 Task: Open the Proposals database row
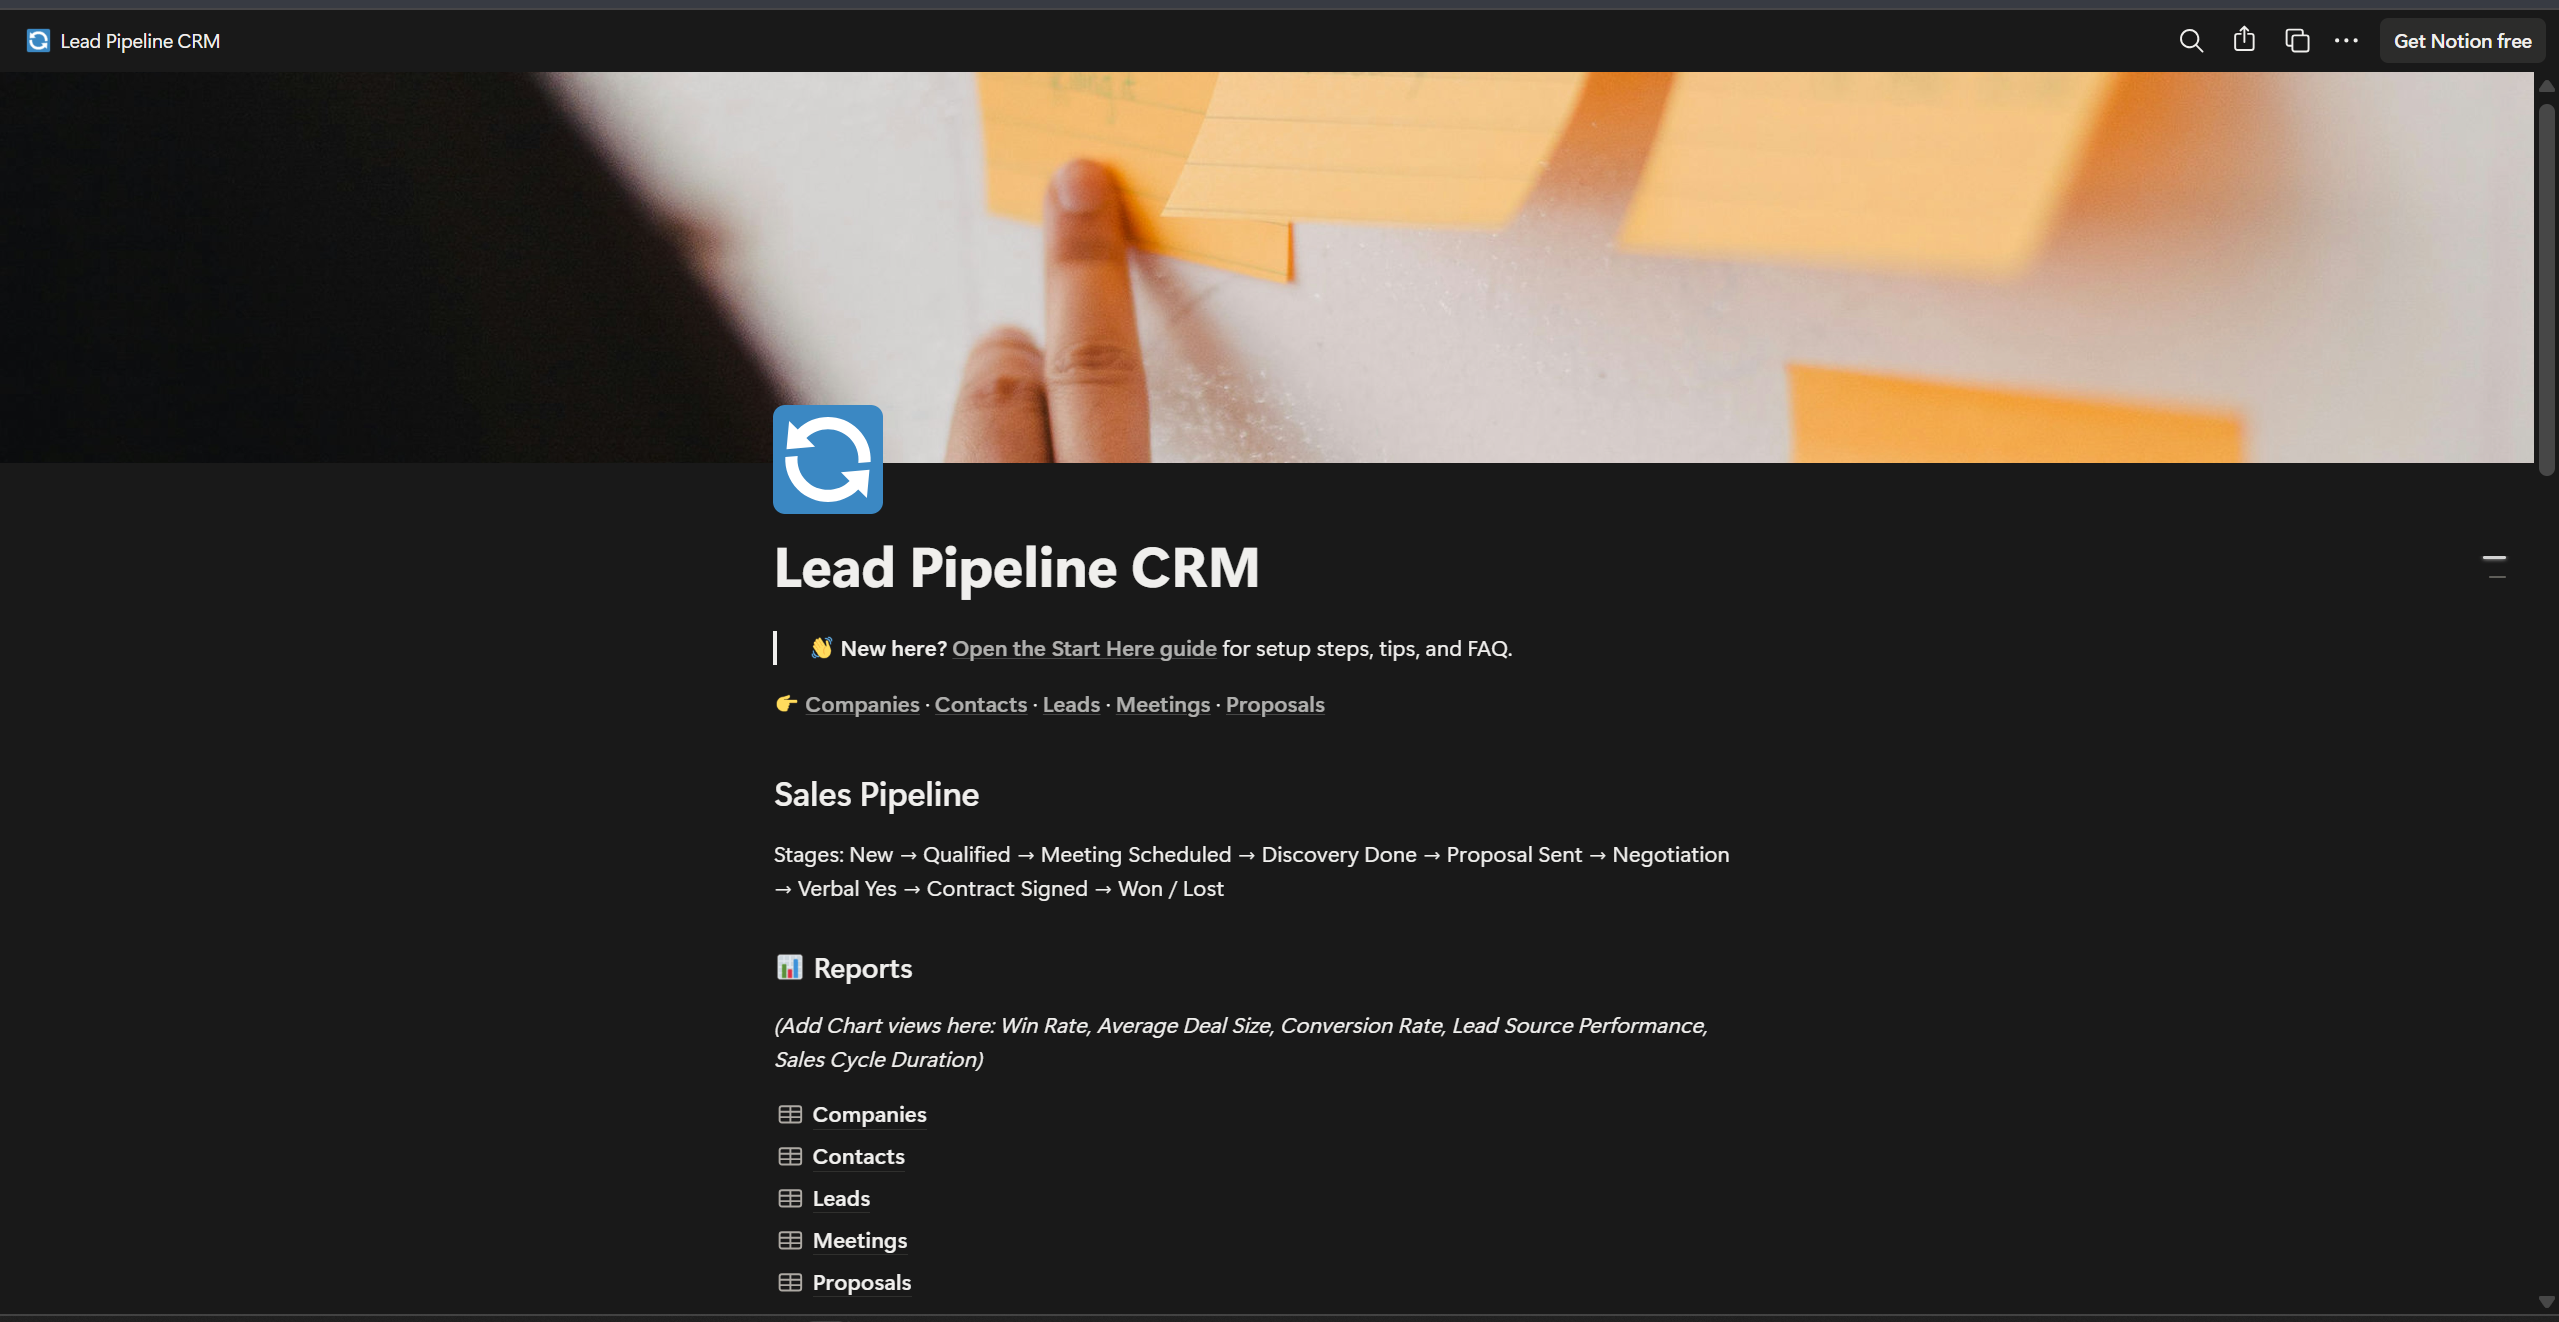click(861, 1282)
